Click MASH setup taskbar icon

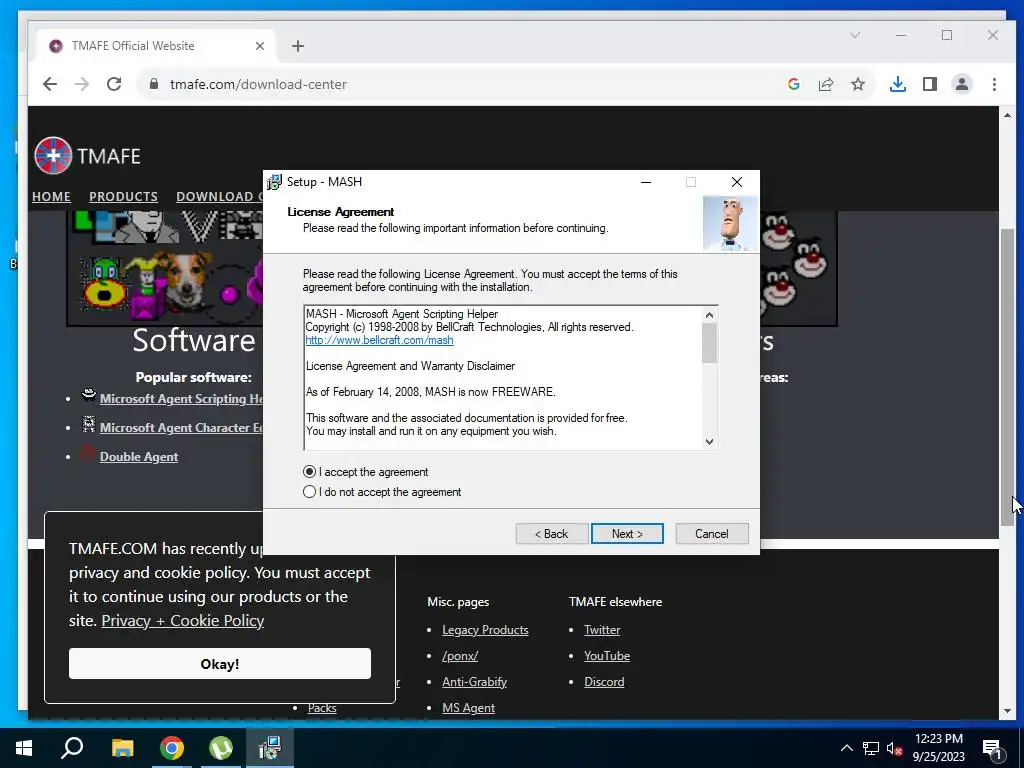[270, 748]
